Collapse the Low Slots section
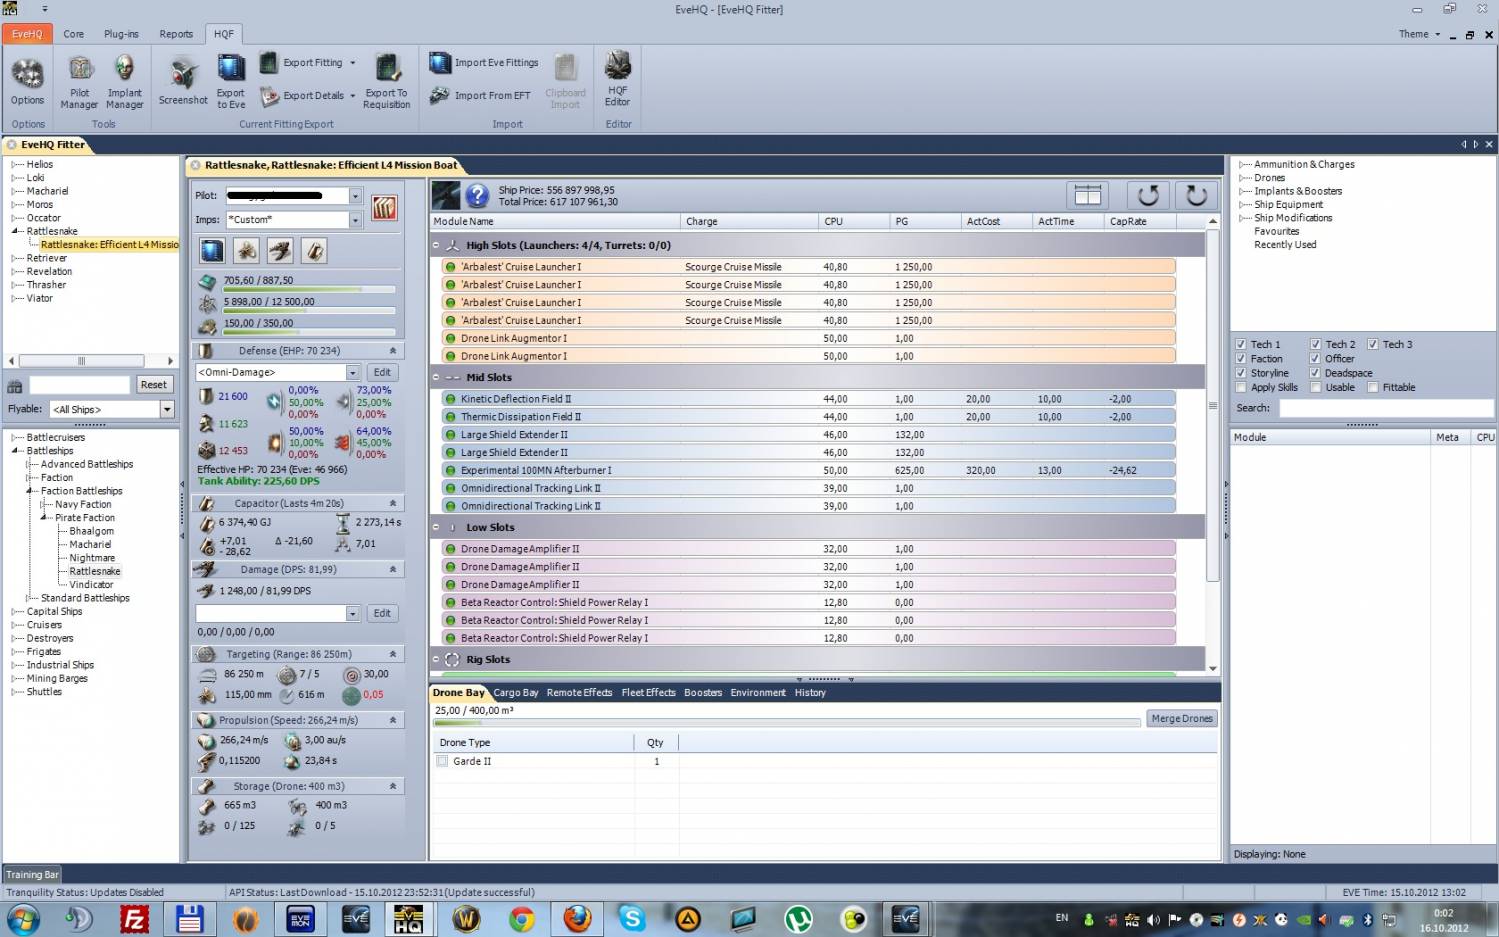 (x=436, y=527)
